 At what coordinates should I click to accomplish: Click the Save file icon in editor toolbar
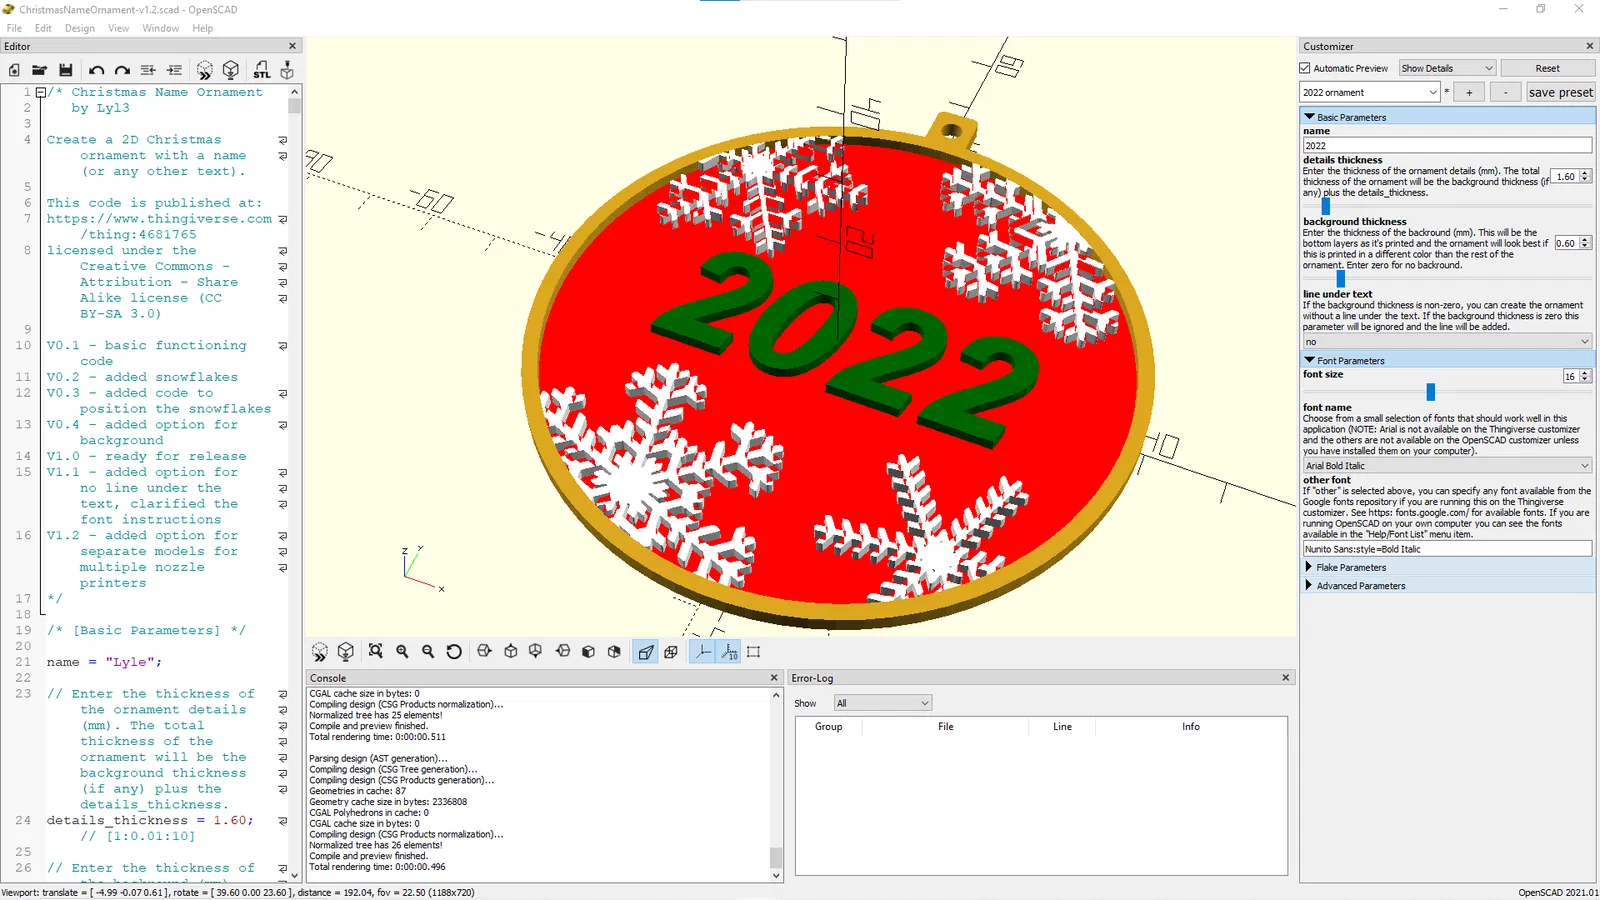[x=66, y=70]
